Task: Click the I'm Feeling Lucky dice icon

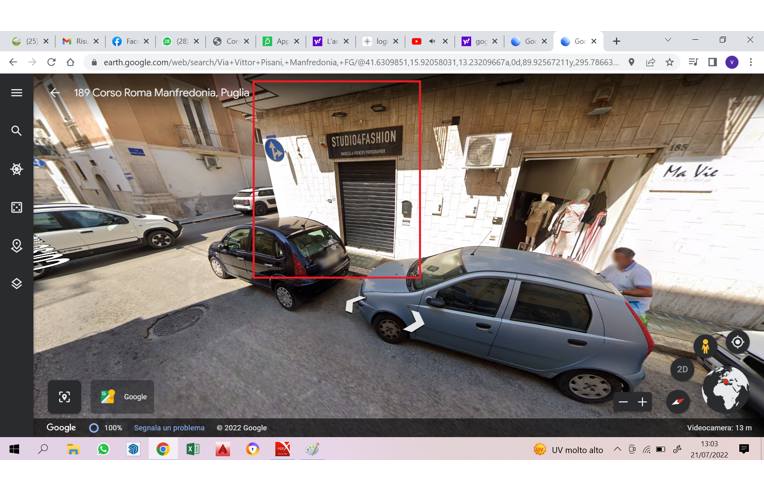Action: tap(16, 207)
